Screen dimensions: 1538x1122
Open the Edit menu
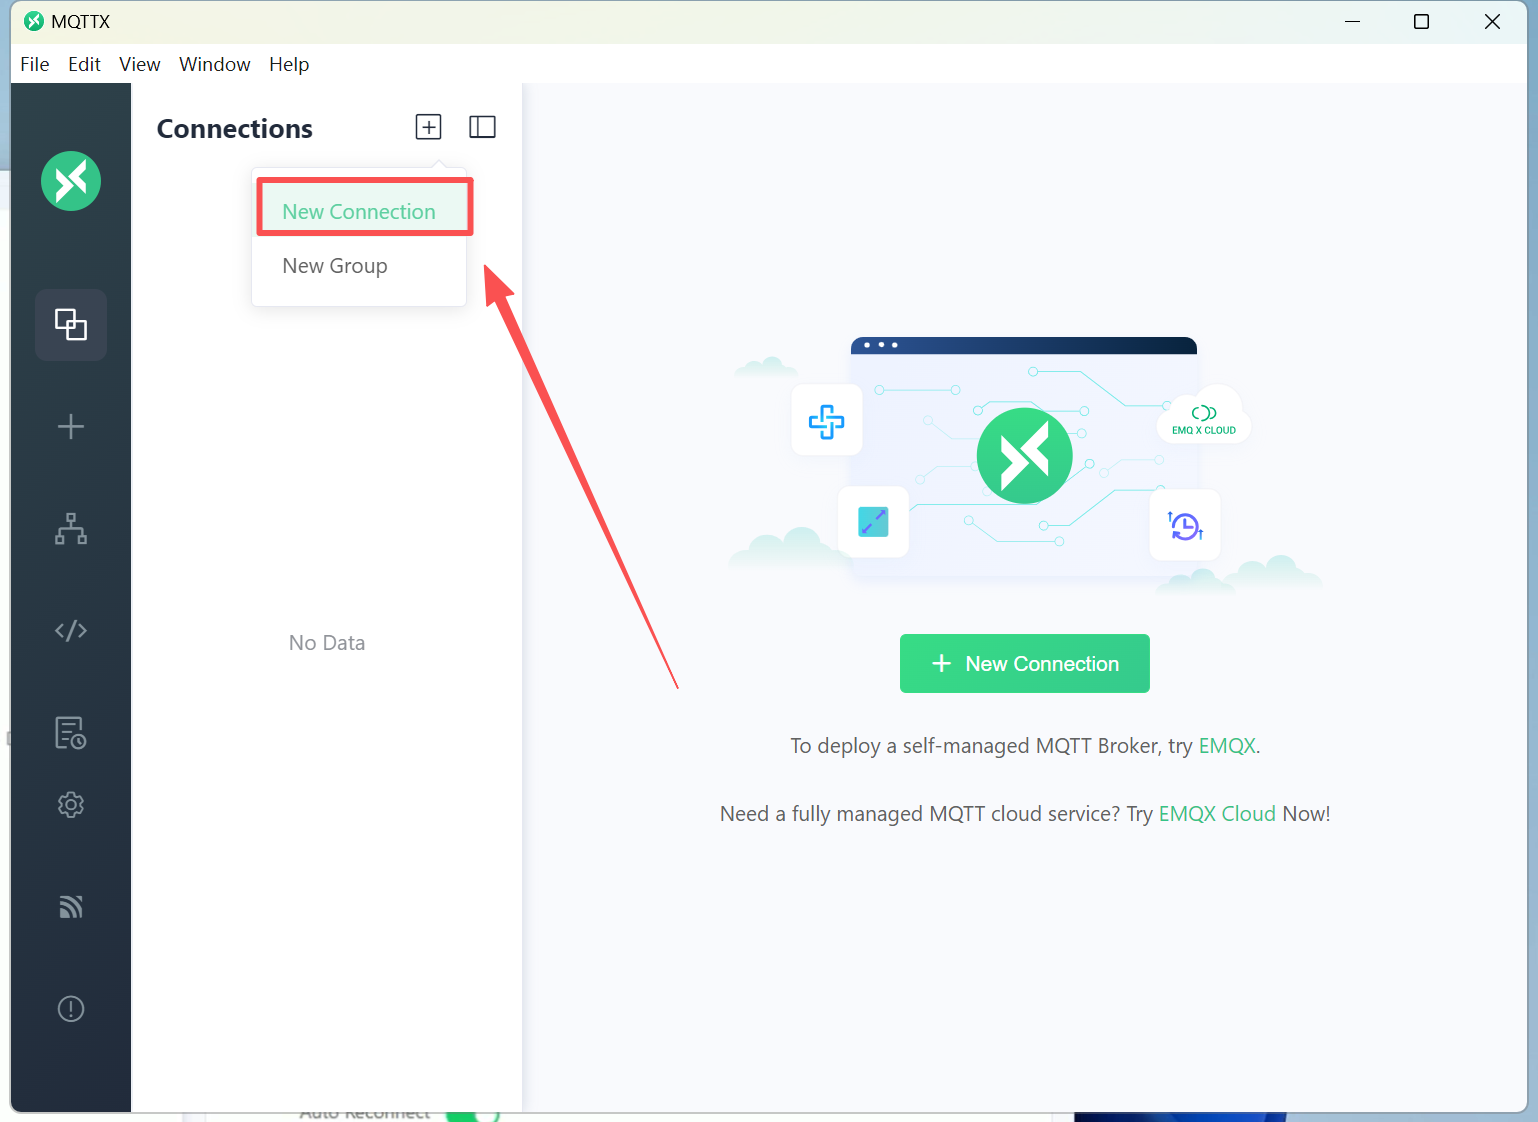pos(84,64)
